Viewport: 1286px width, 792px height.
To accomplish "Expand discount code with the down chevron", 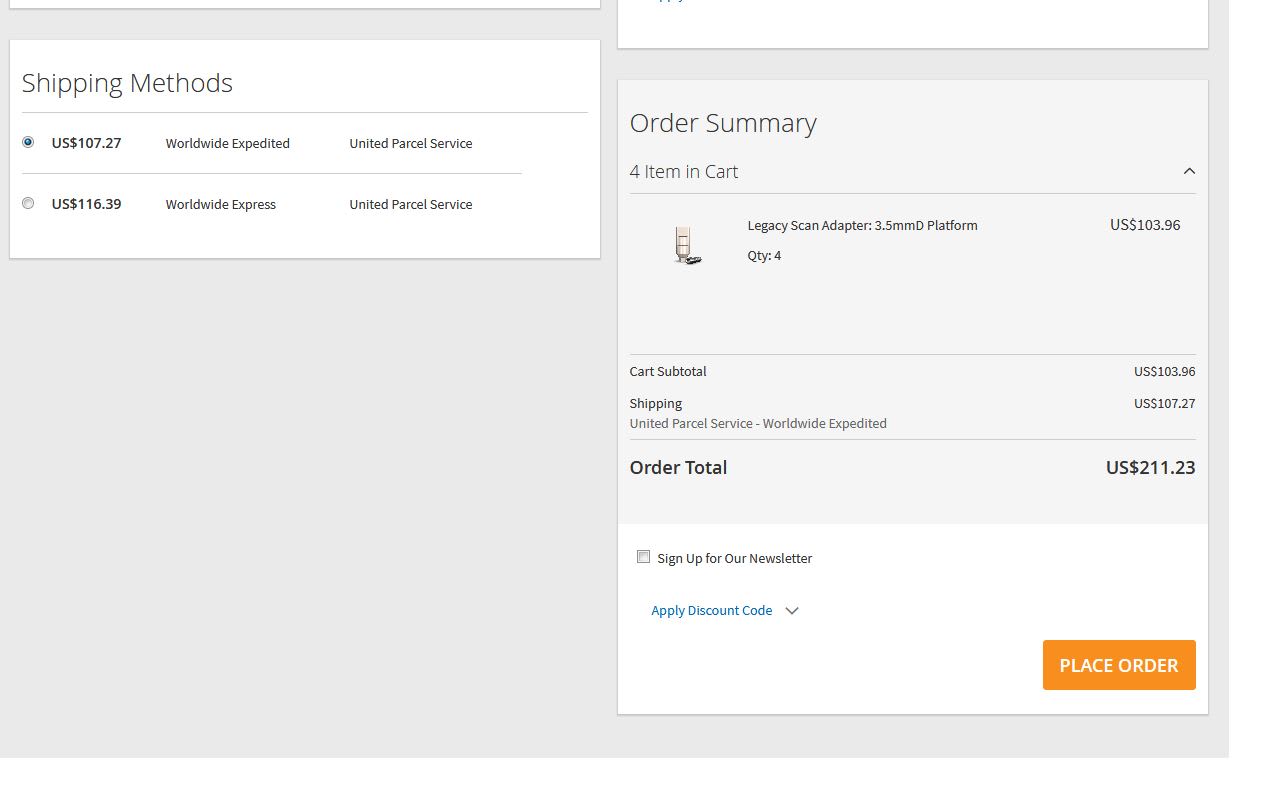I will coord(792,611).
